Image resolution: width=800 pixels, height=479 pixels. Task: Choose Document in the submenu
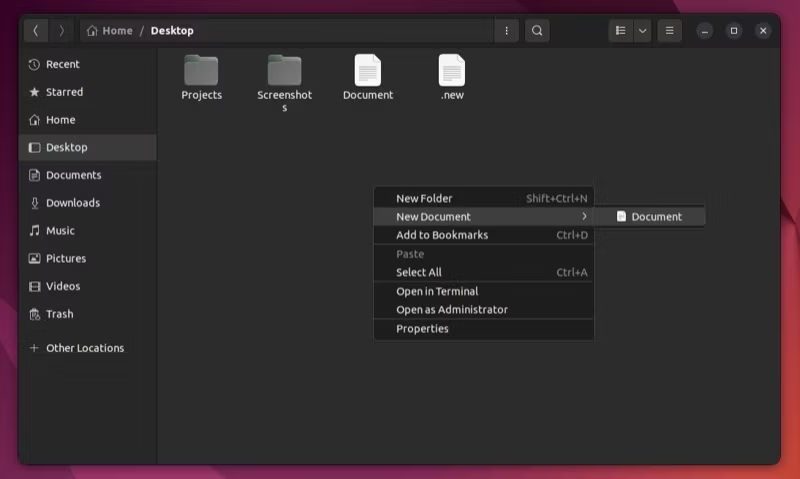pyautogui.click(x=655, y=217)
